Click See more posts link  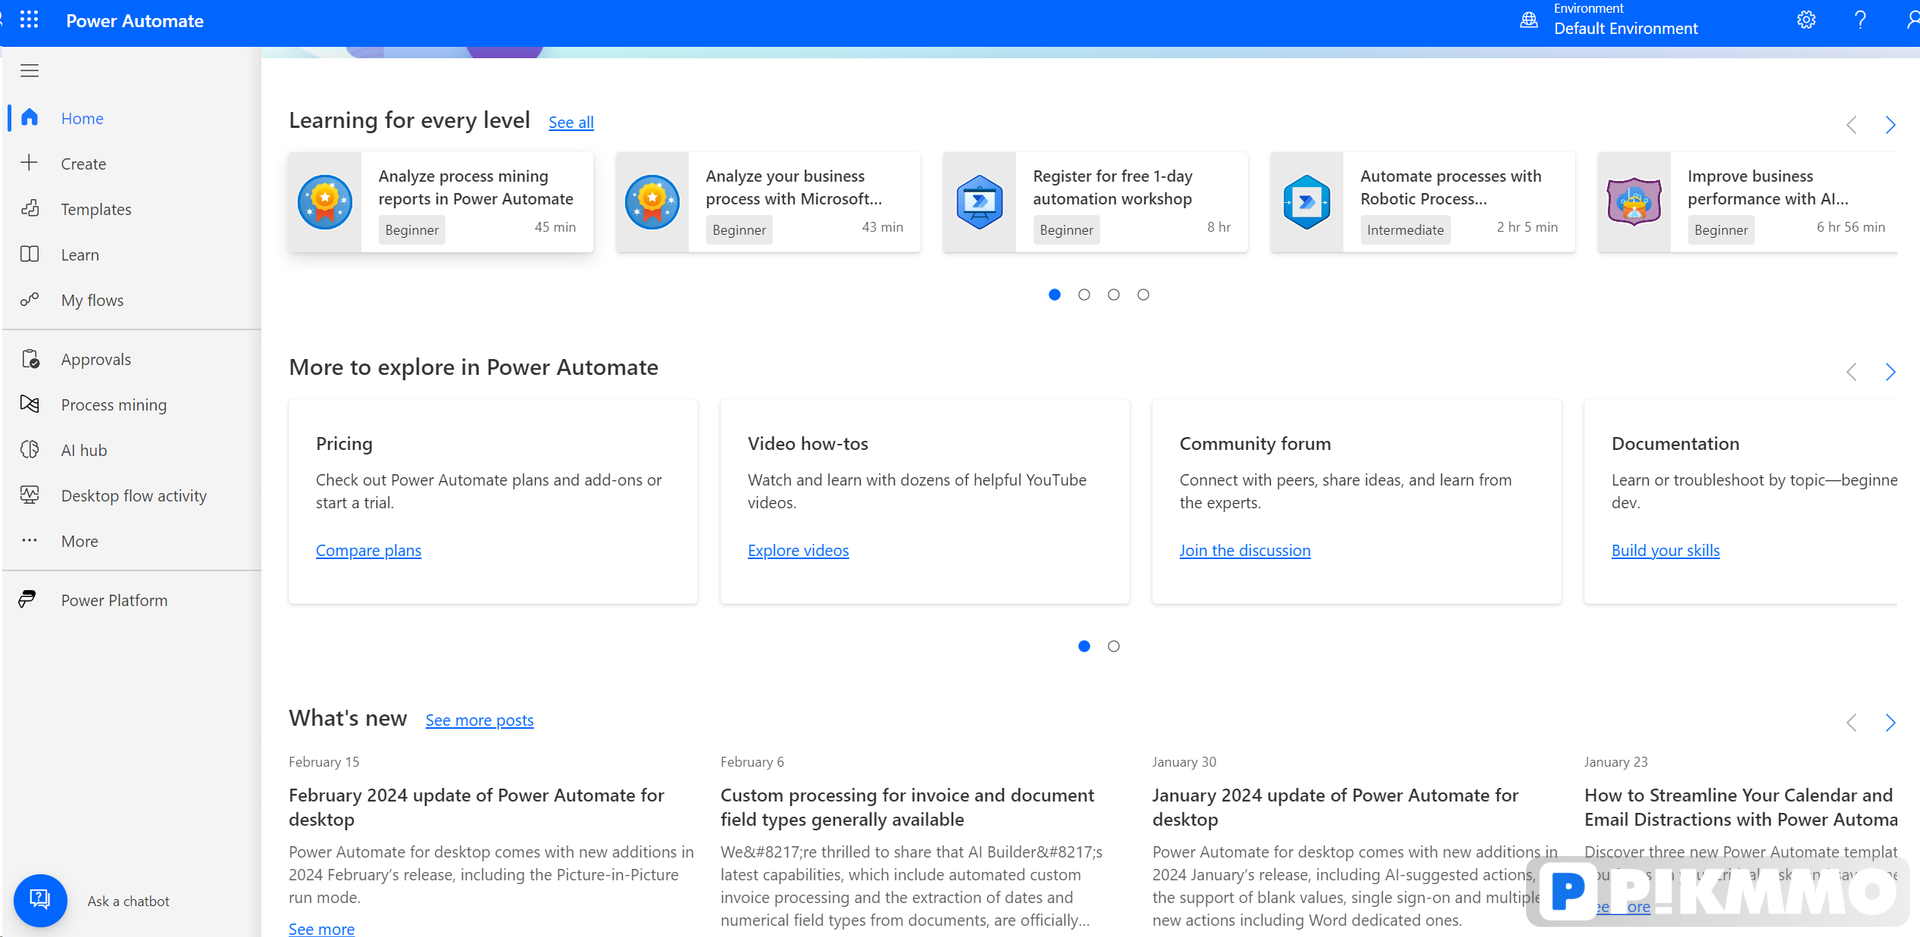479,720
